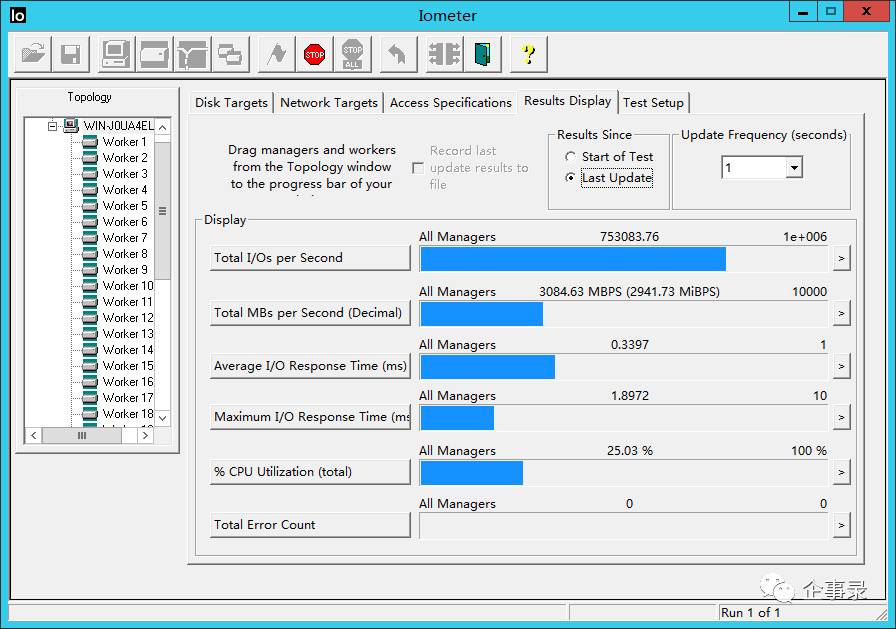
Task: Choose Last Update radio option
Action: pyautogui.click(x=570, y=178)
